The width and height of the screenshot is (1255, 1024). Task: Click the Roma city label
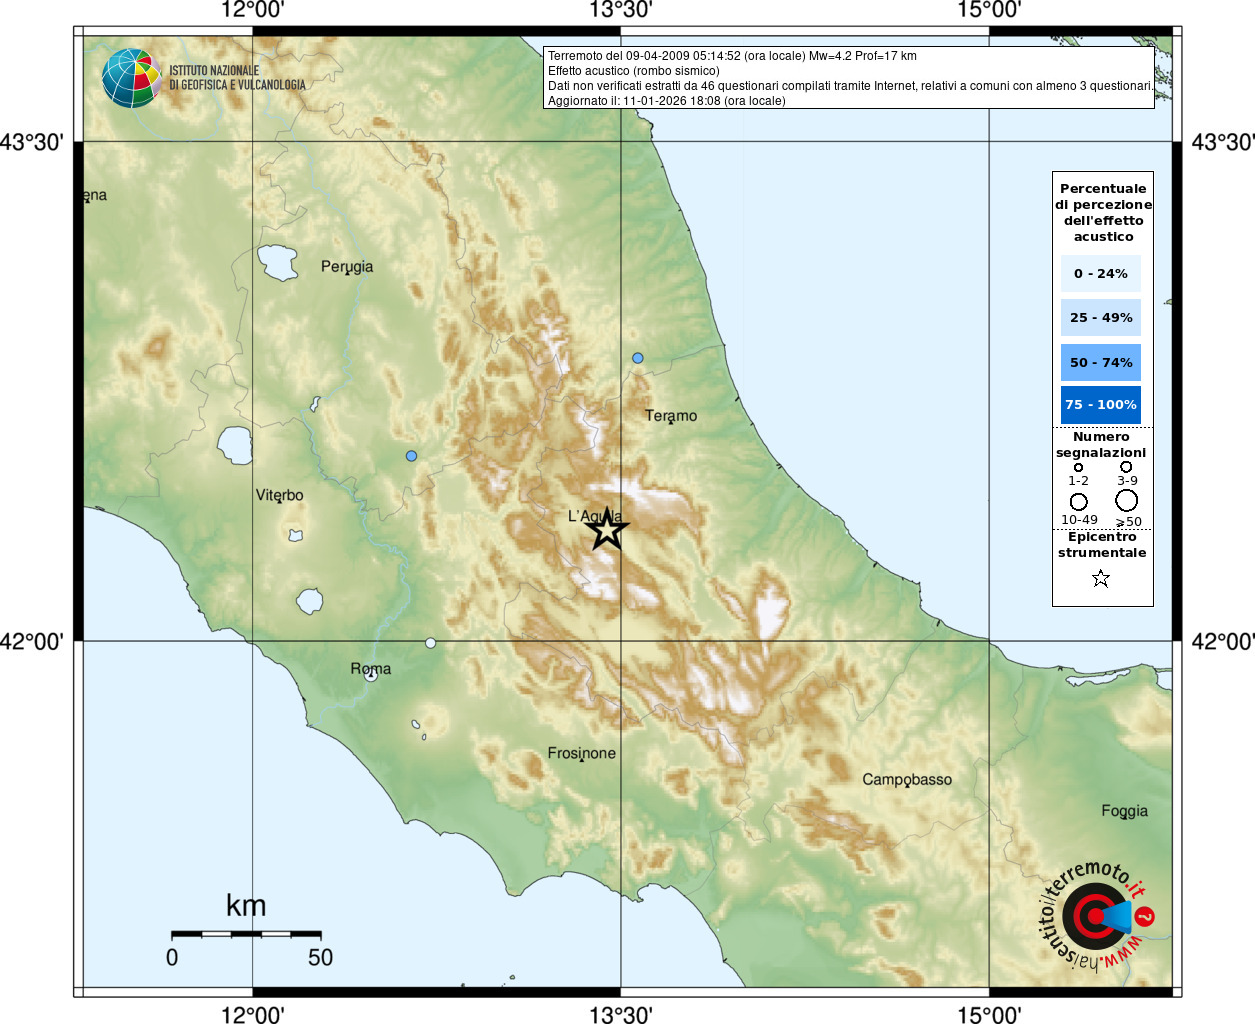[x=371, y=669]
